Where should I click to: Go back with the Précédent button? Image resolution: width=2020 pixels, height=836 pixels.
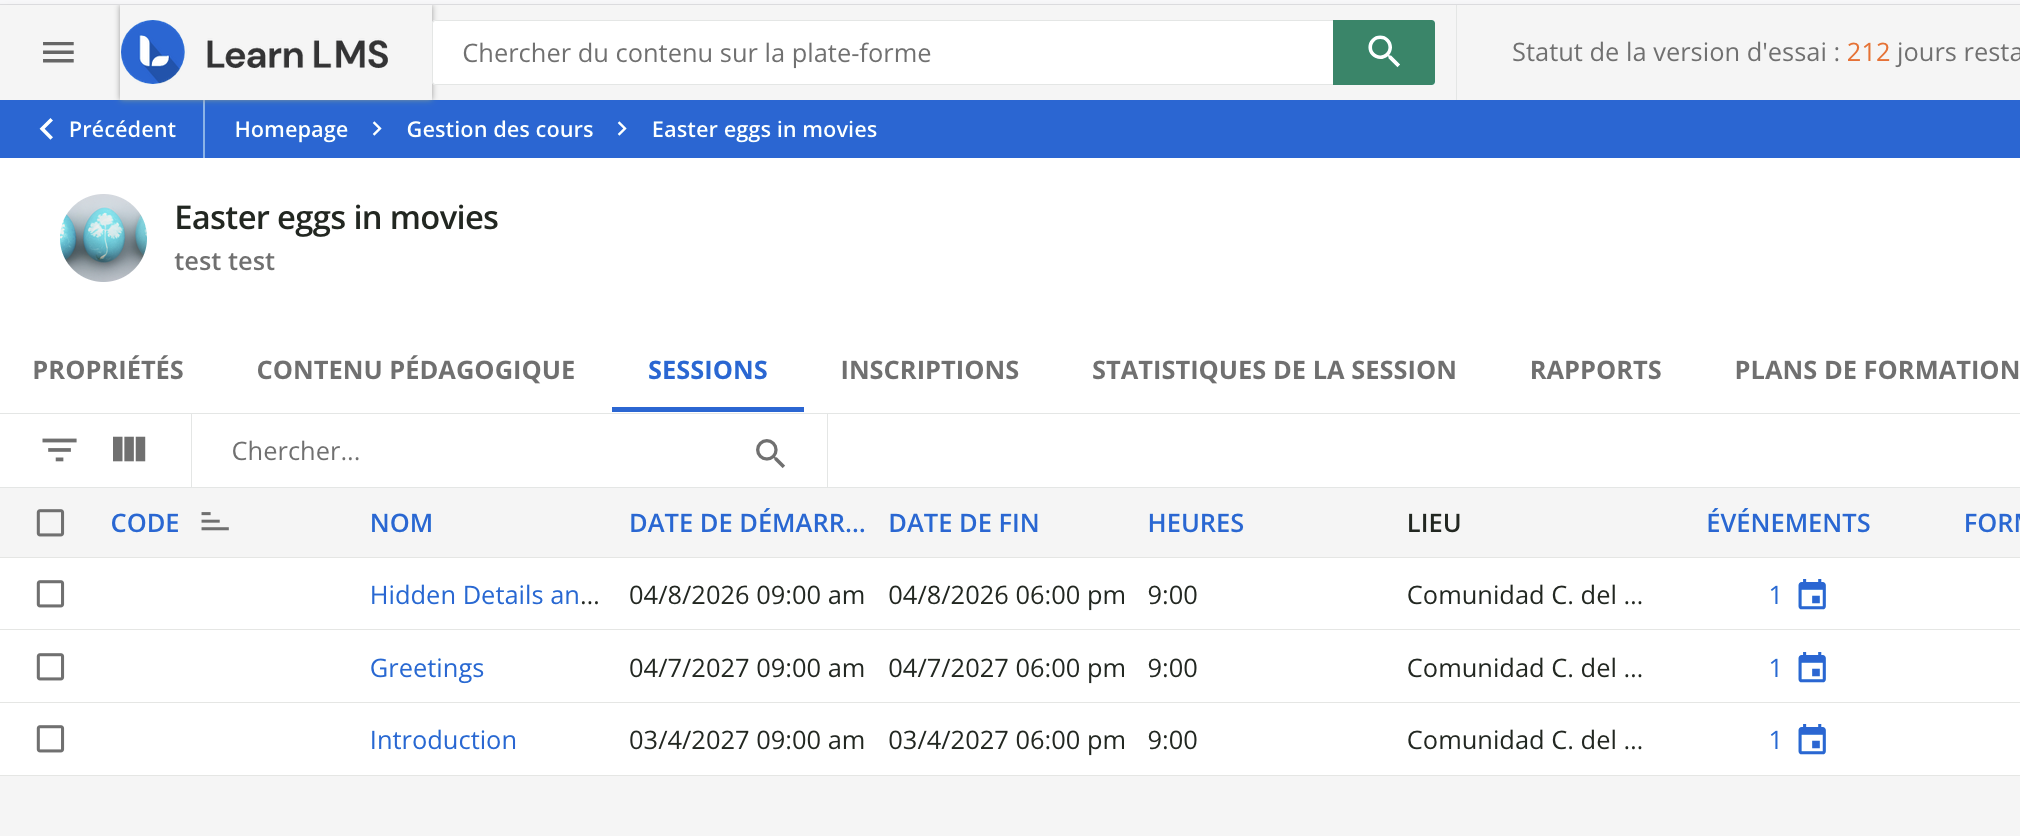pos(107,129)
